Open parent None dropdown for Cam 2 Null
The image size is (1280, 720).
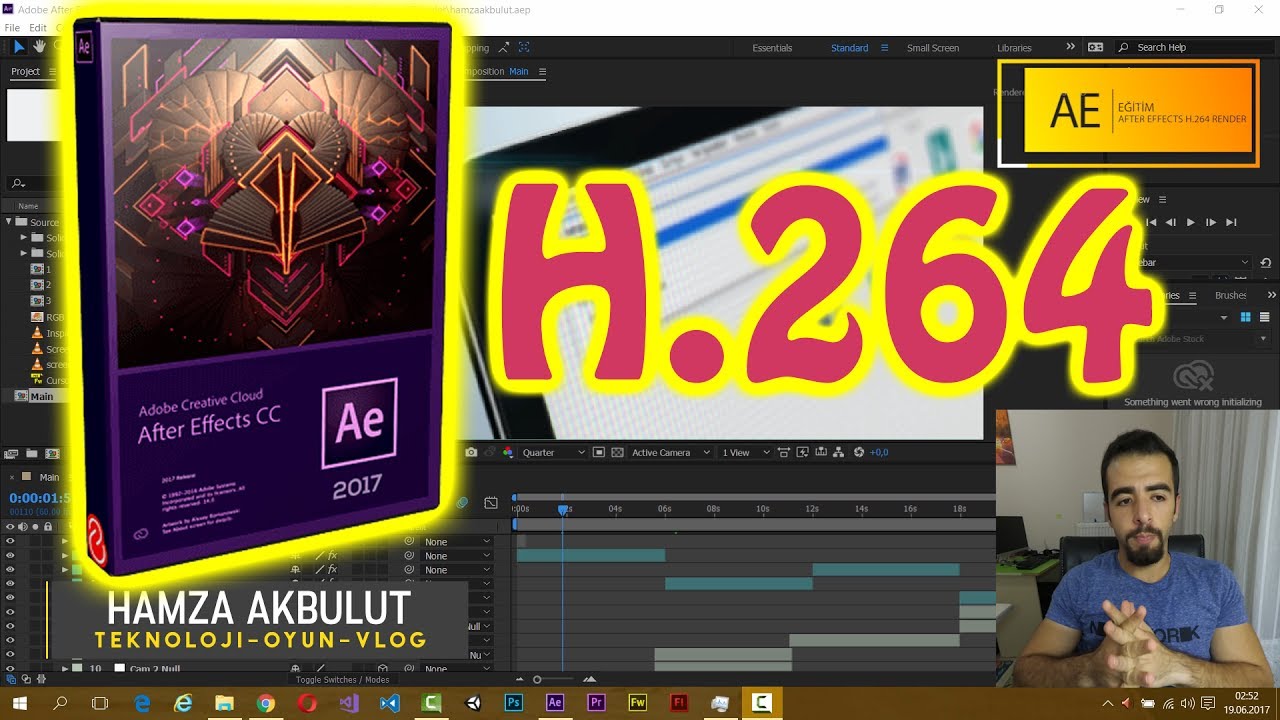point(456,668)
